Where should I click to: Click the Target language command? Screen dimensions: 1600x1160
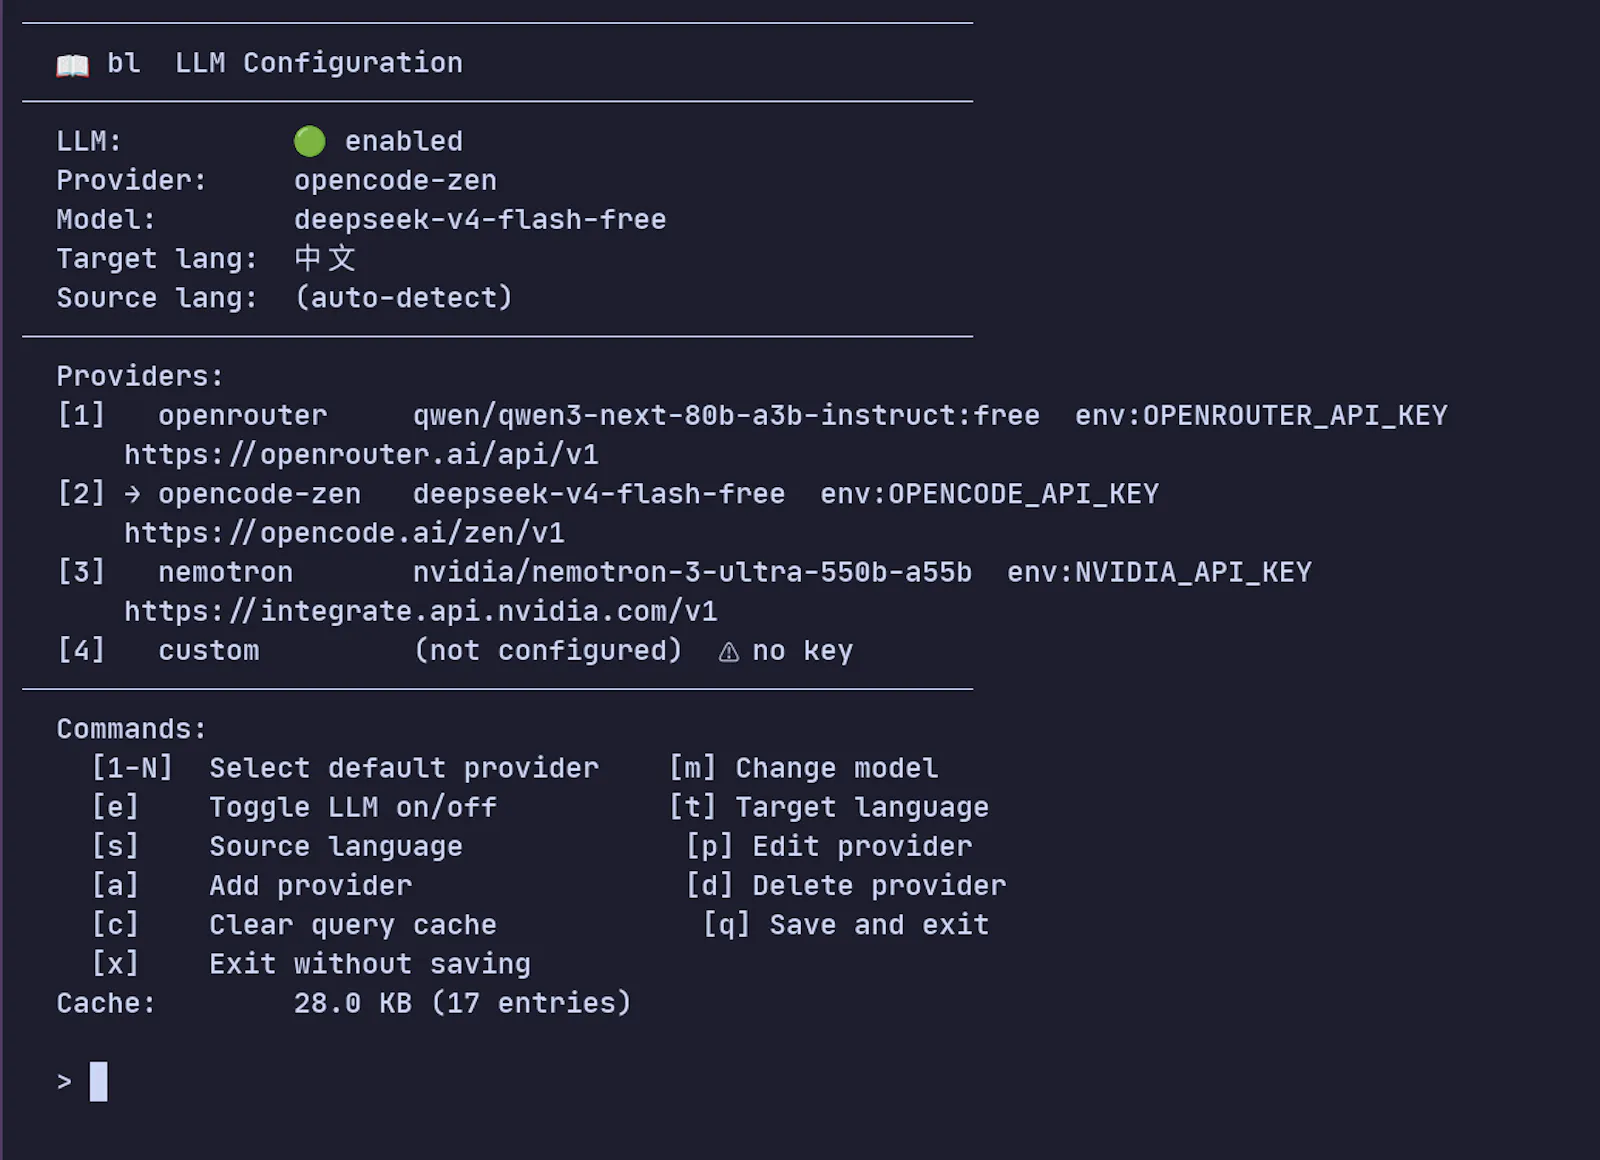tap(862, 807)
